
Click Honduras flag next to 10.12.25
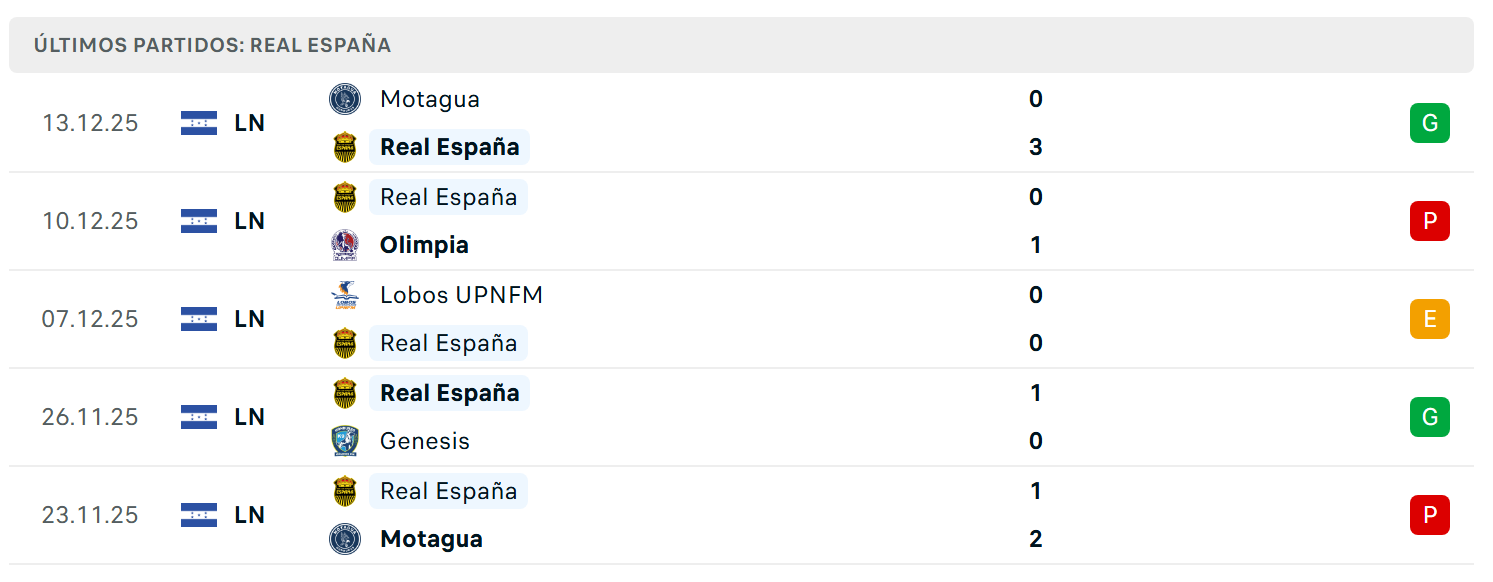[199, 221]
